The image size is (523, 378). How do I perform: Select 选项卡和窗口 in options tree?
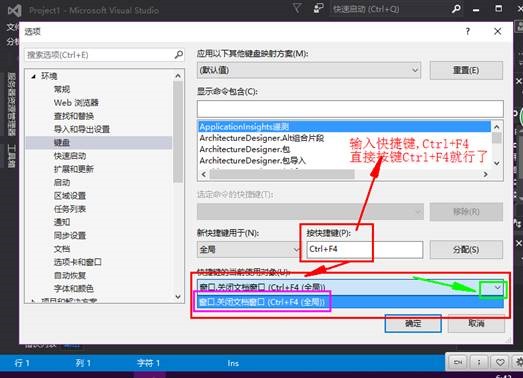[78, 262]
